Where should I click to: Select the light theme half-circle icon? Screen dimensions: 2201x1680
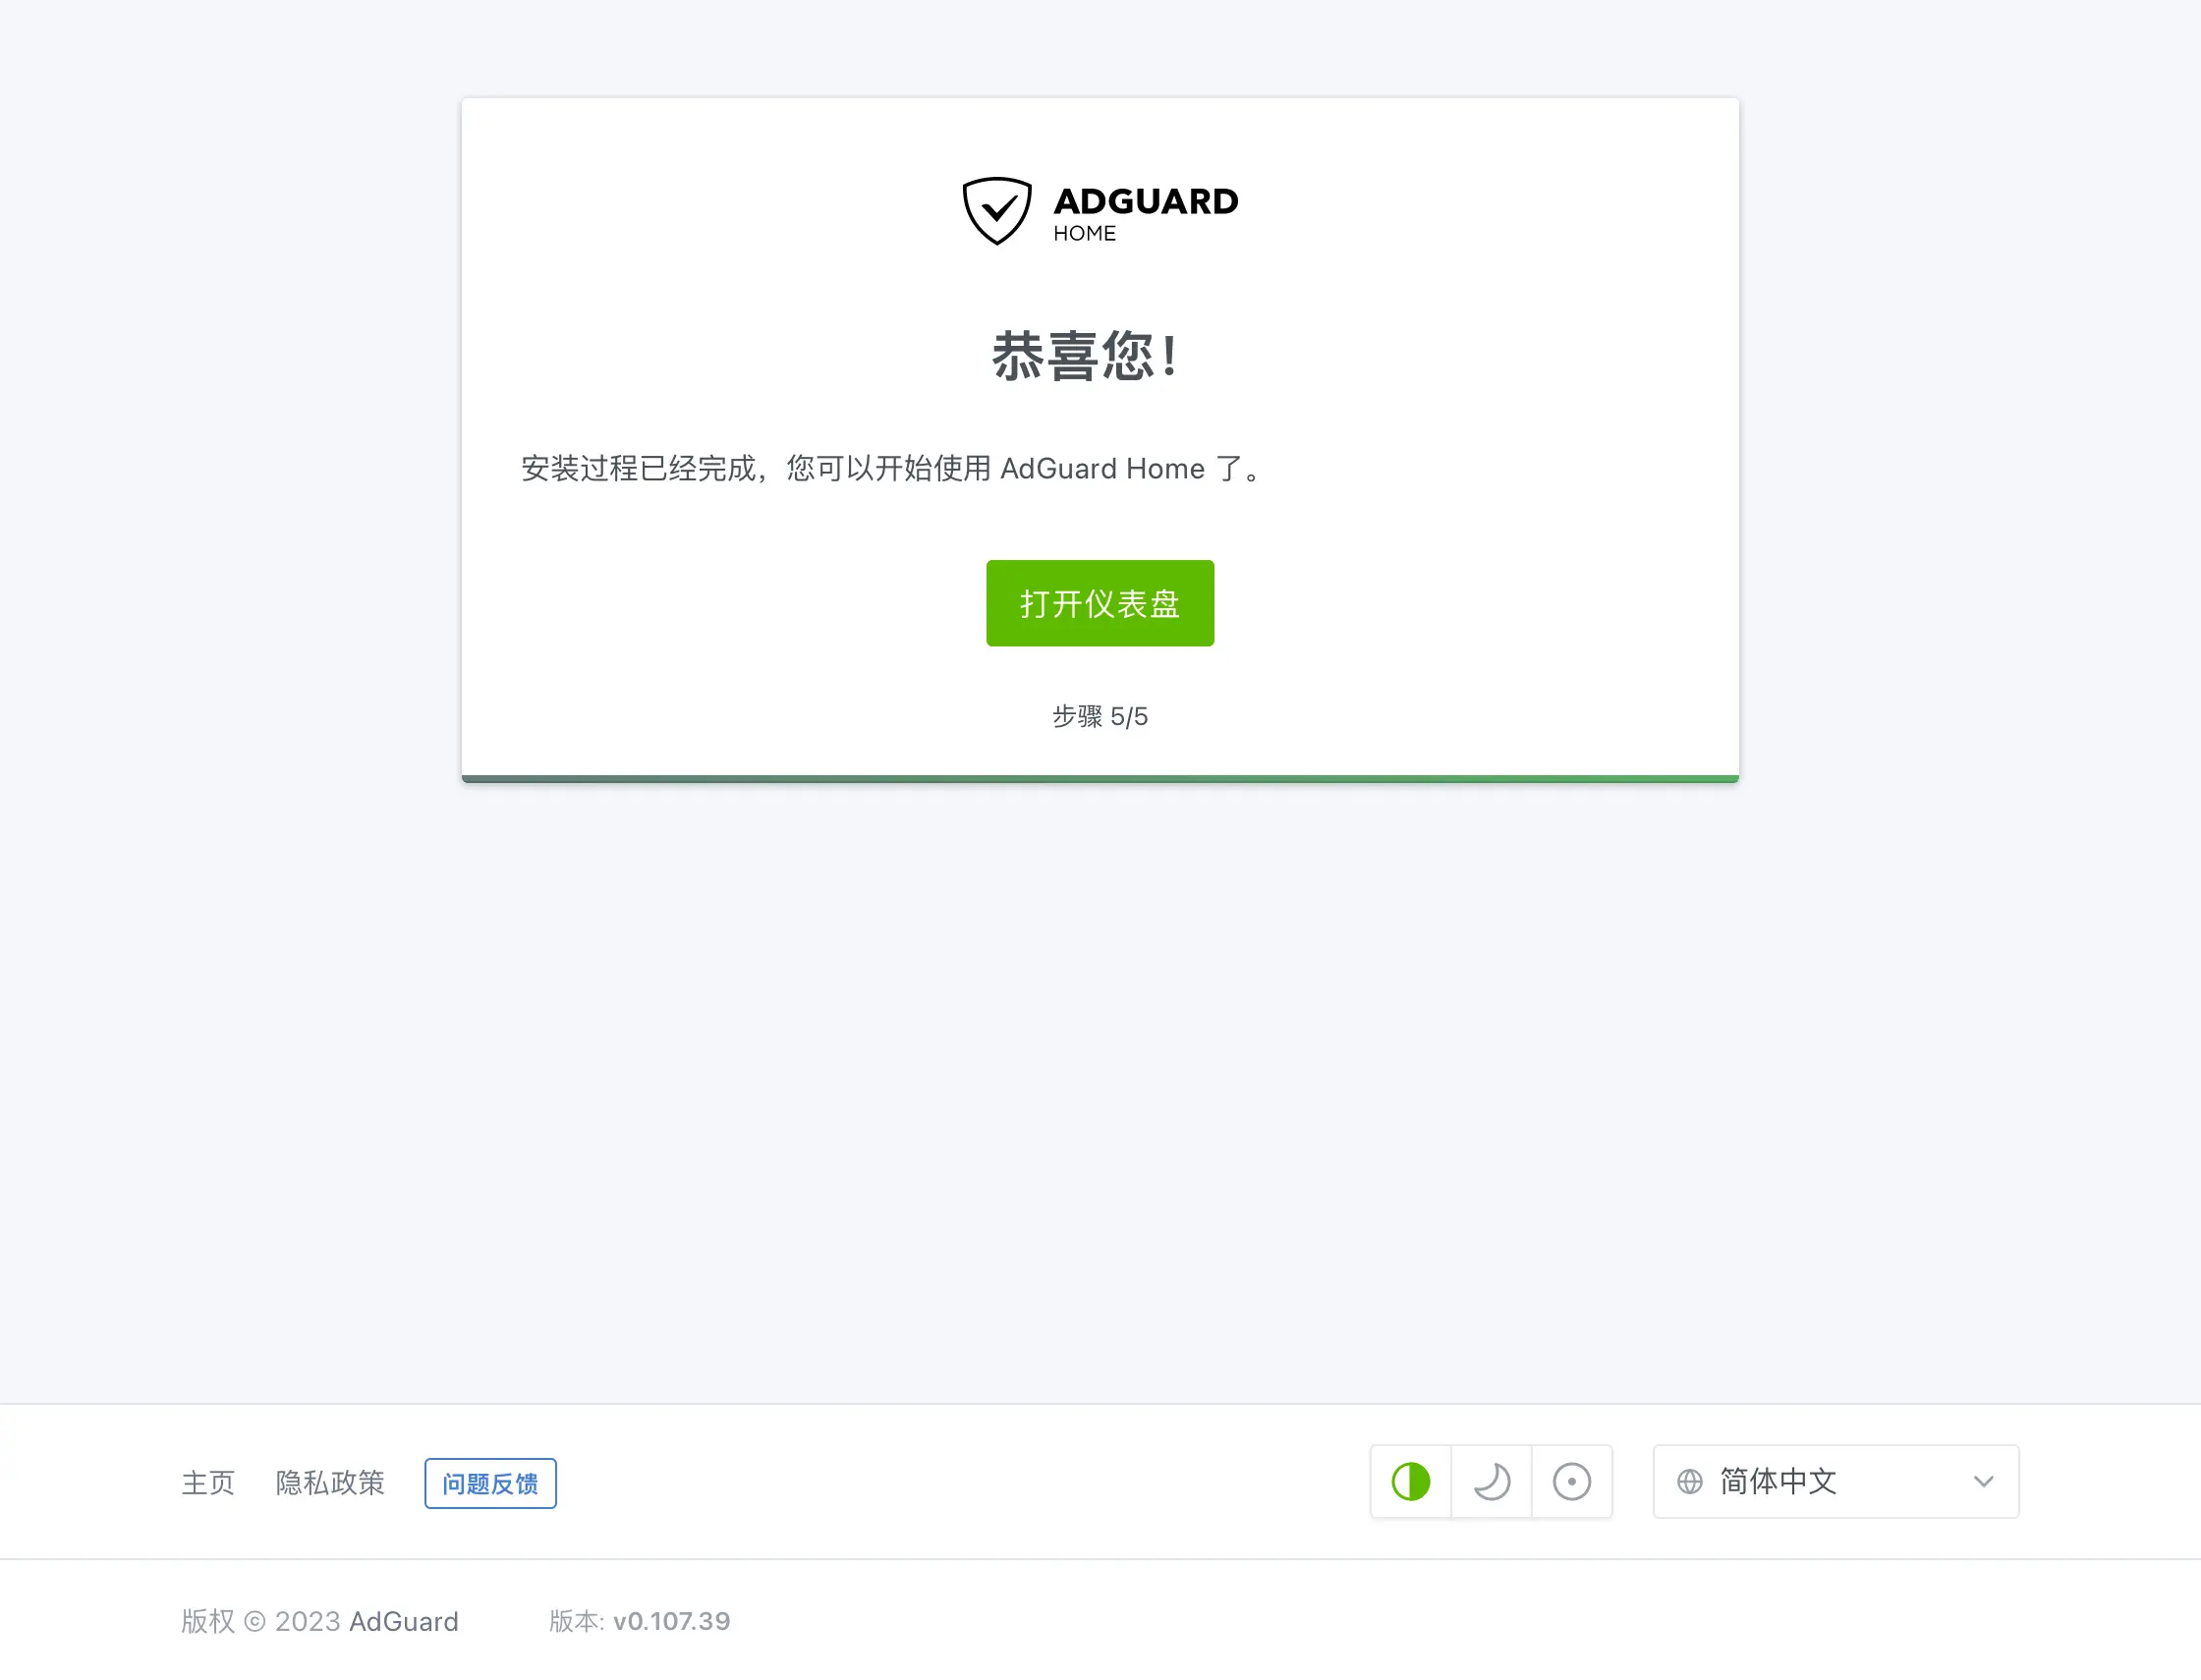tap(1410, 1481)
